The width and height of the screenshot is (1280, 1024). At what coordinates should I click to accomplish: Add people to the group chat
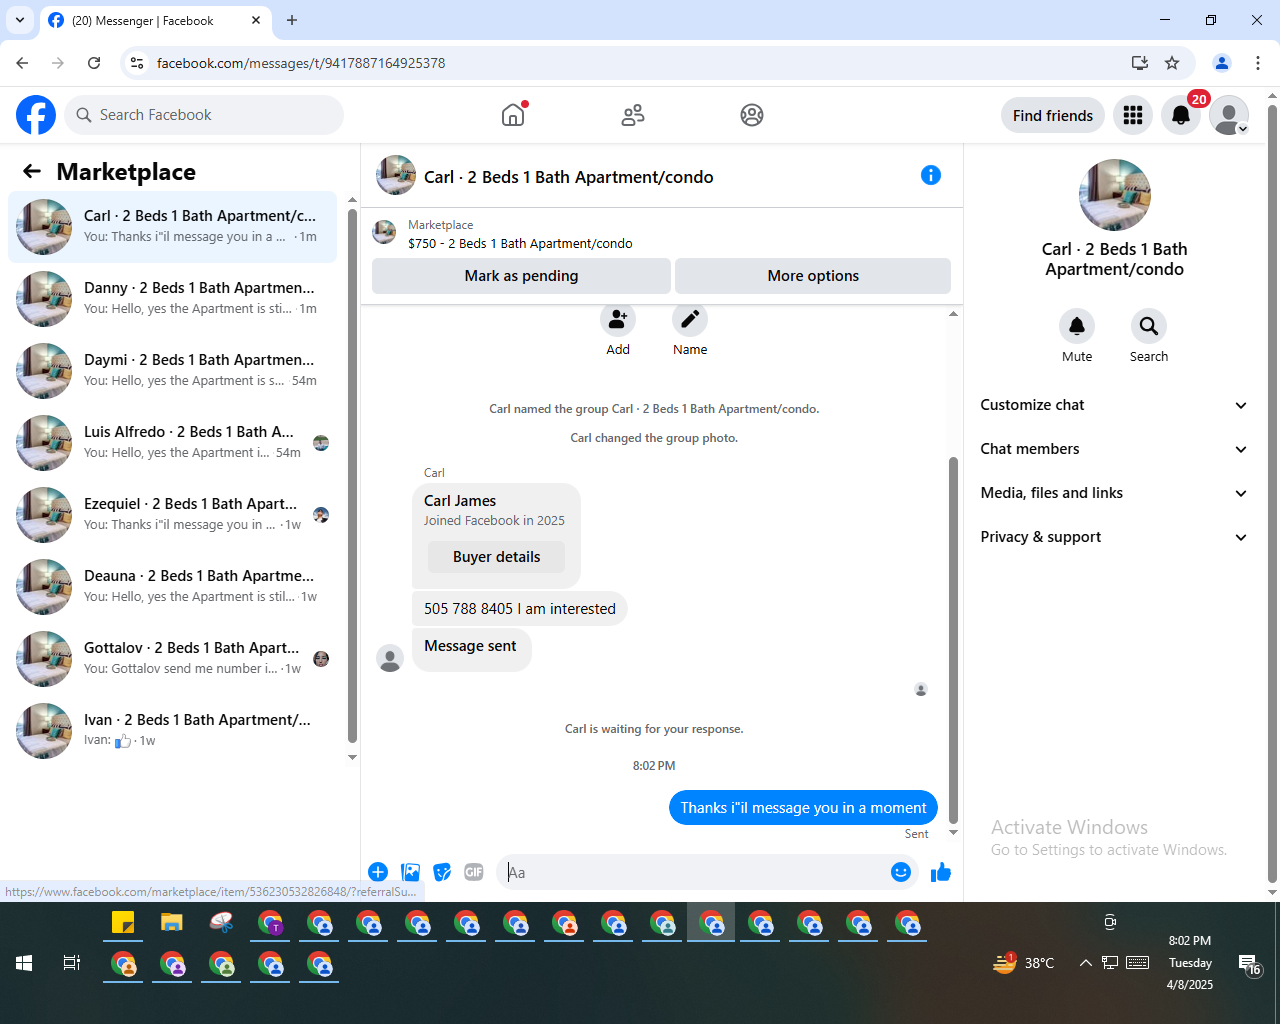click(x=618, y=319)
